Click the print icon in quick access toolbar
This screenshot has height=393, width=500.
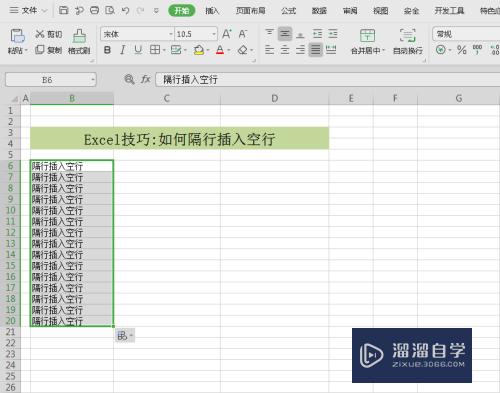(x=95, y=11)
